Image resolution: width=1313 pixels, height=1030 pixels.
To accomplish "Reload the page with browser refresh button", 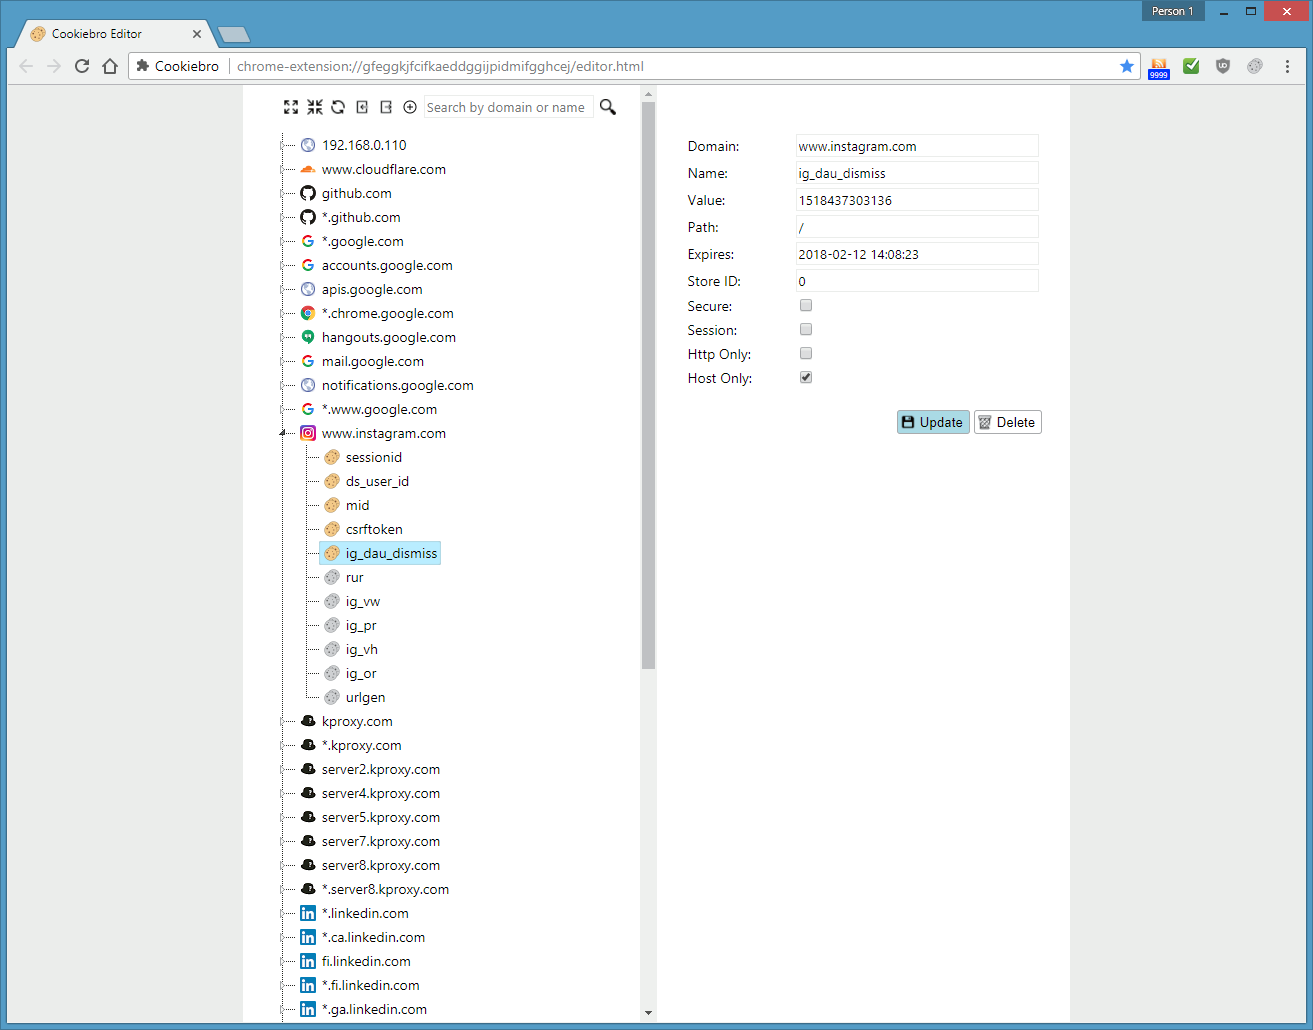I will [x=82, y=66].
